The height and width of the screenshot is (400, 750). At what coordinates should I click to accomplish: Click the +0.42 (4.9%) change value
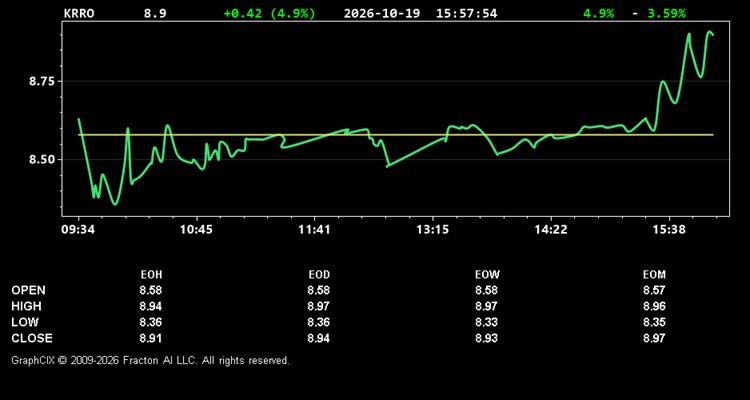coord(269,13)
